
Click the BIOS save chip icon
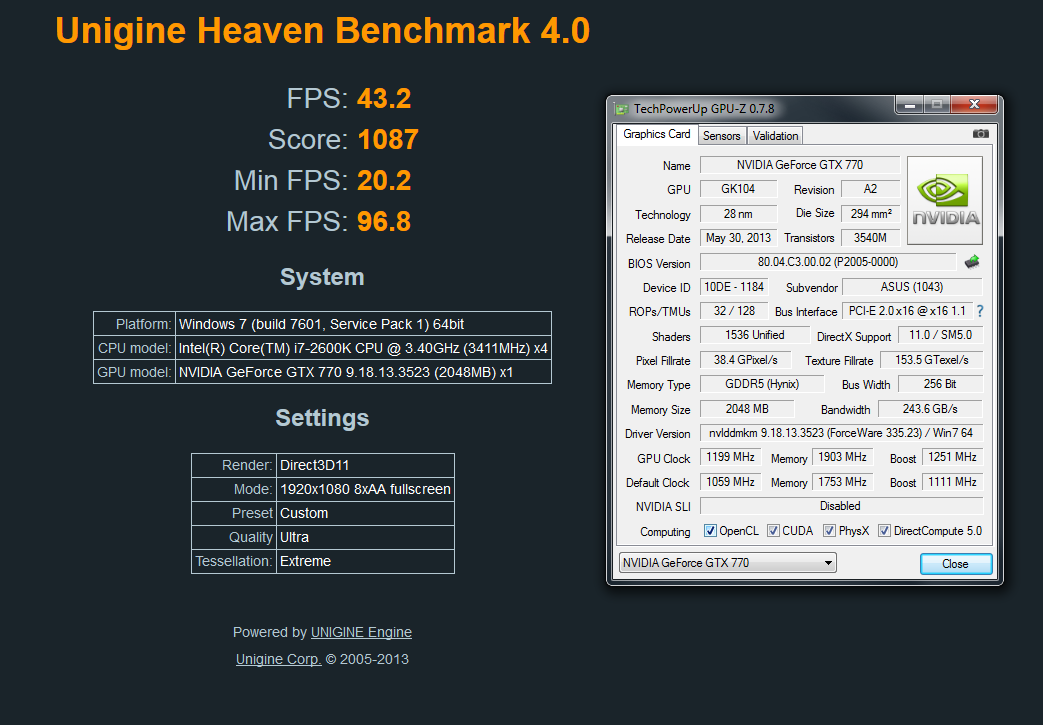(x=972, y=262)
